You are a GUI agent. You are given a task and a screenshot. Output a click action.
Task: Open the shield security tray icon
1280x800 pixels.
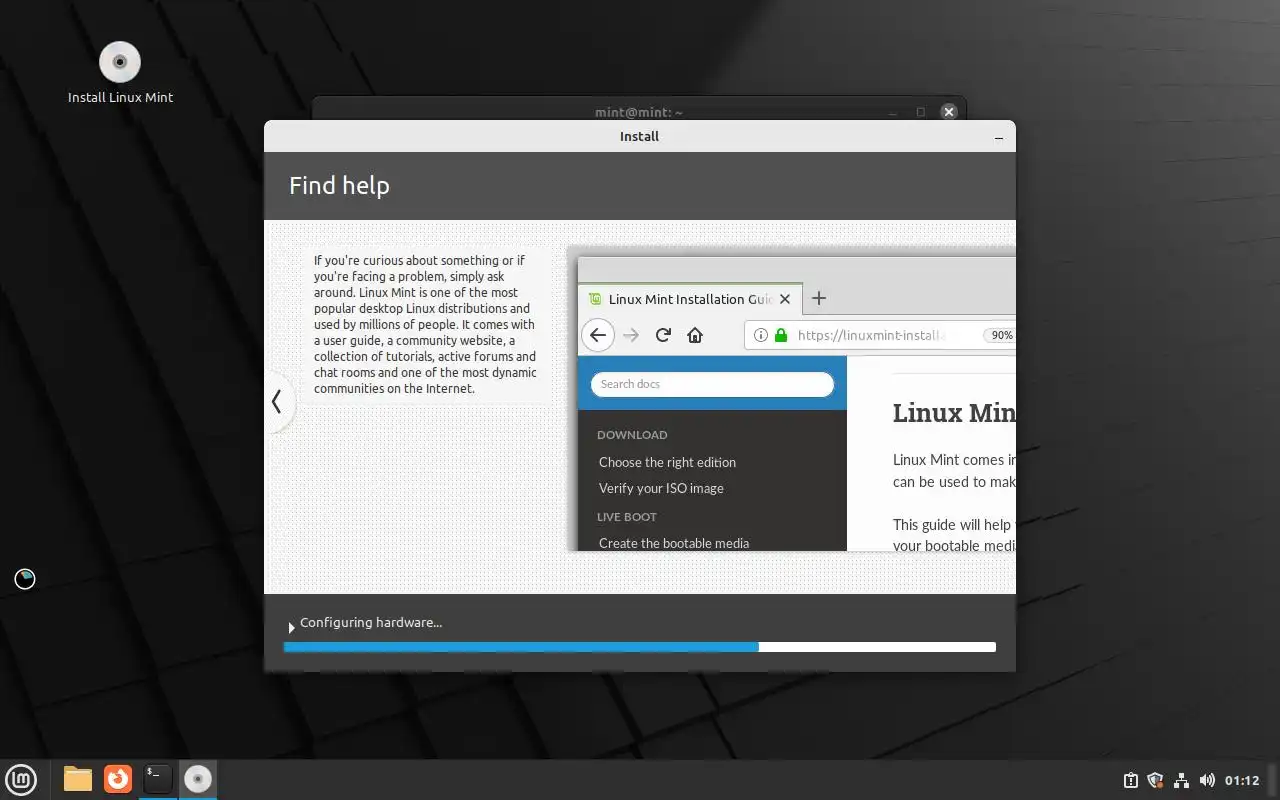click(1155, 780)
